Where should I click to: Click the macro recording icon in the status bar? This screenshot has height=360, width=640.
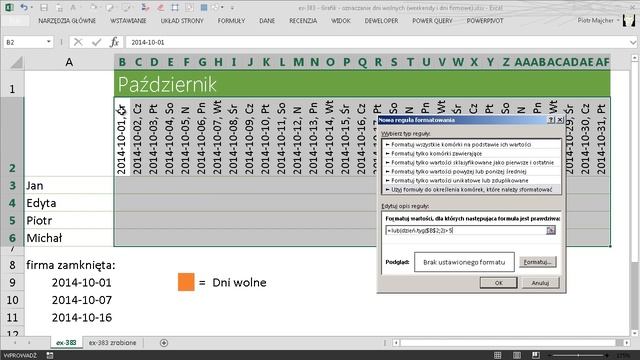50,355
